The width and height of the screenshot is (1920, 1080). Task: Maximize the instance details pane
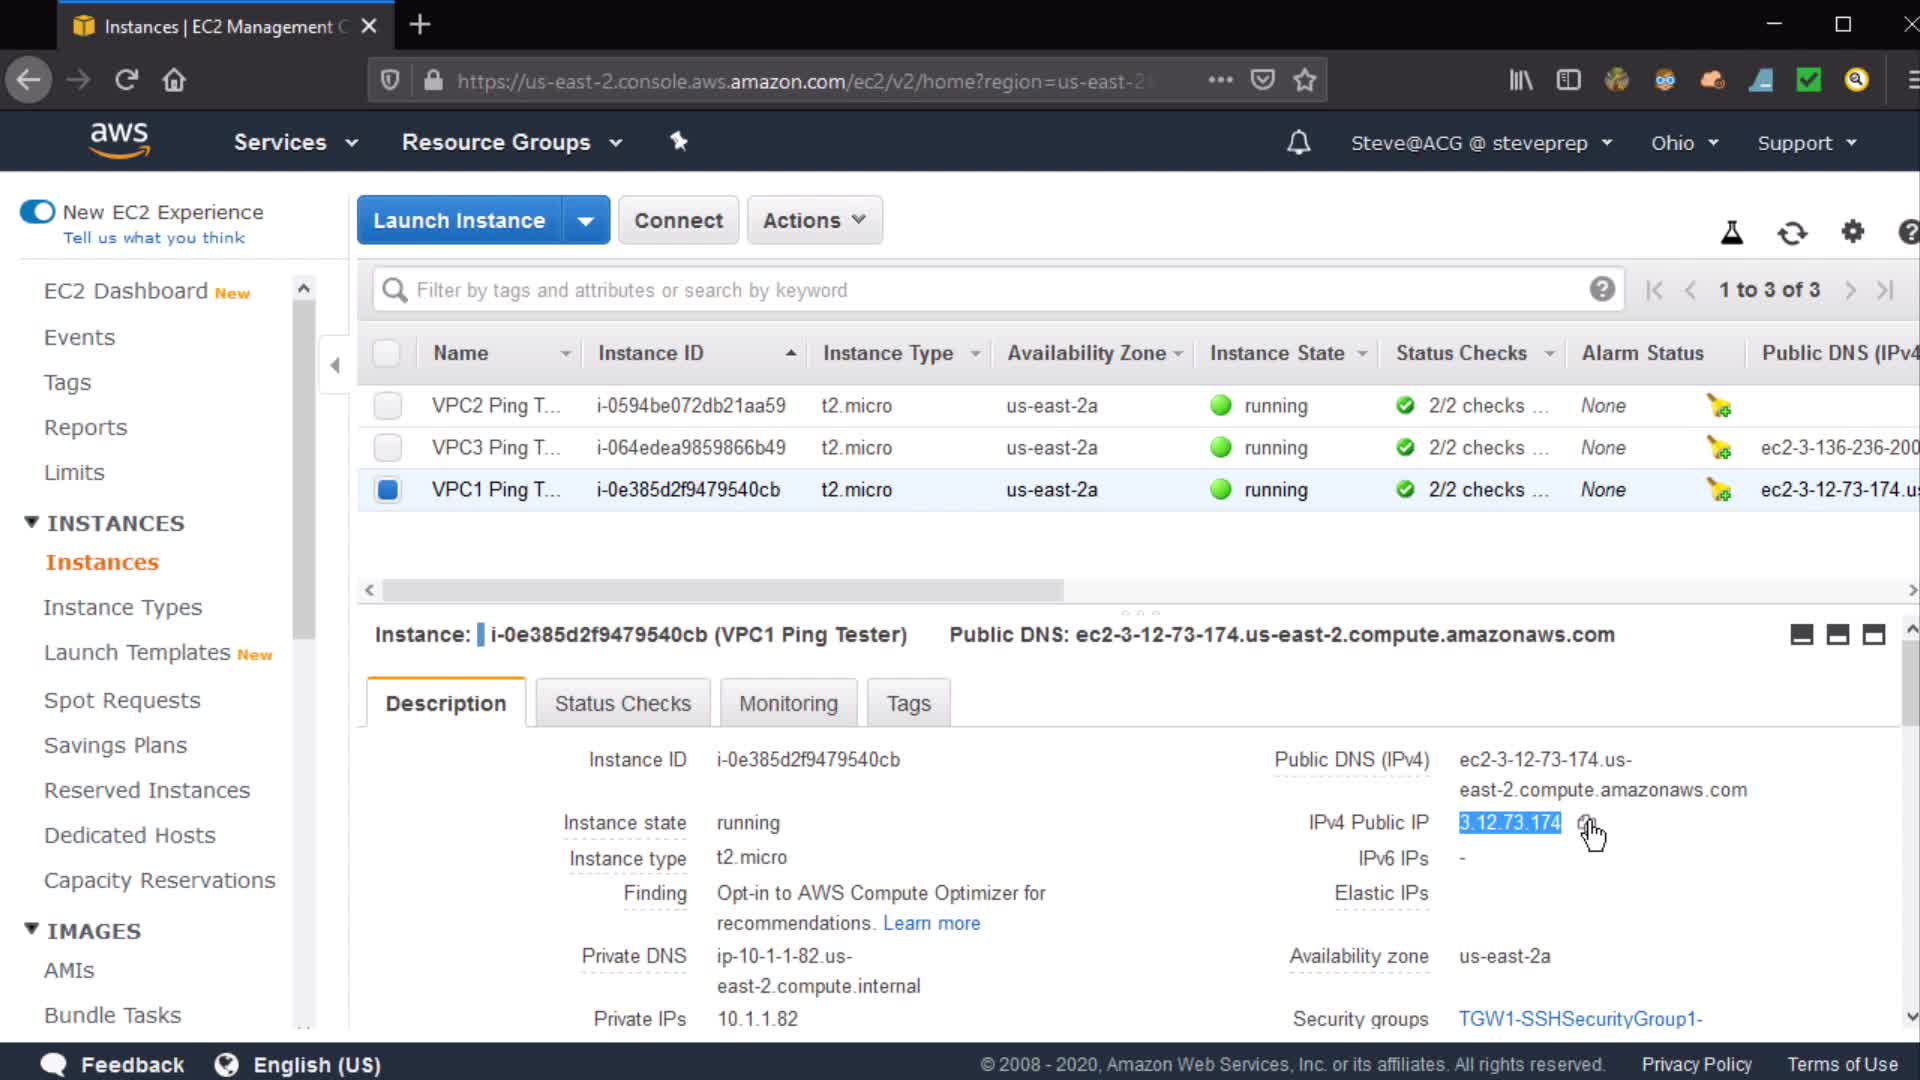1874,635
